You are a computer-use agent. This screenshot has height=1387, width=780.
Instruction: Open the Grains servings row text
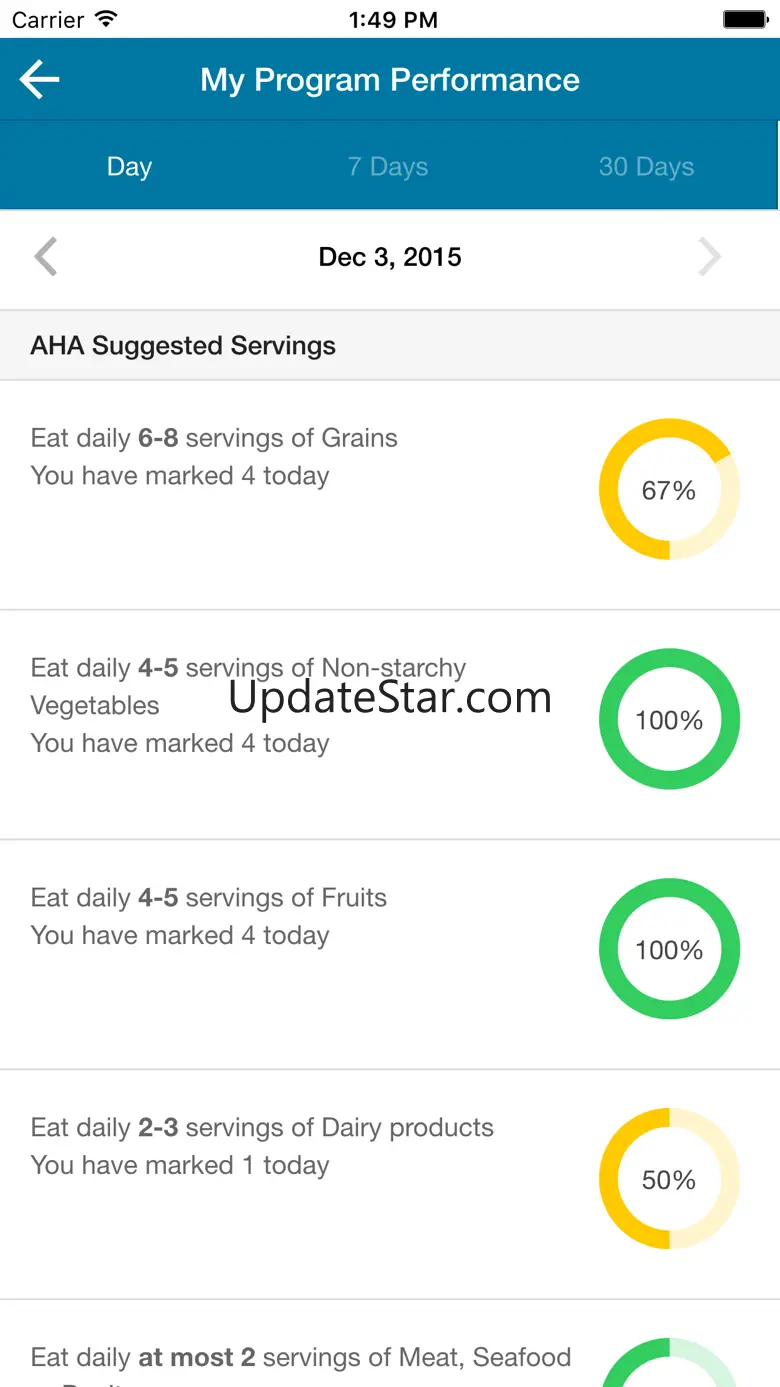tap(214, 456)
